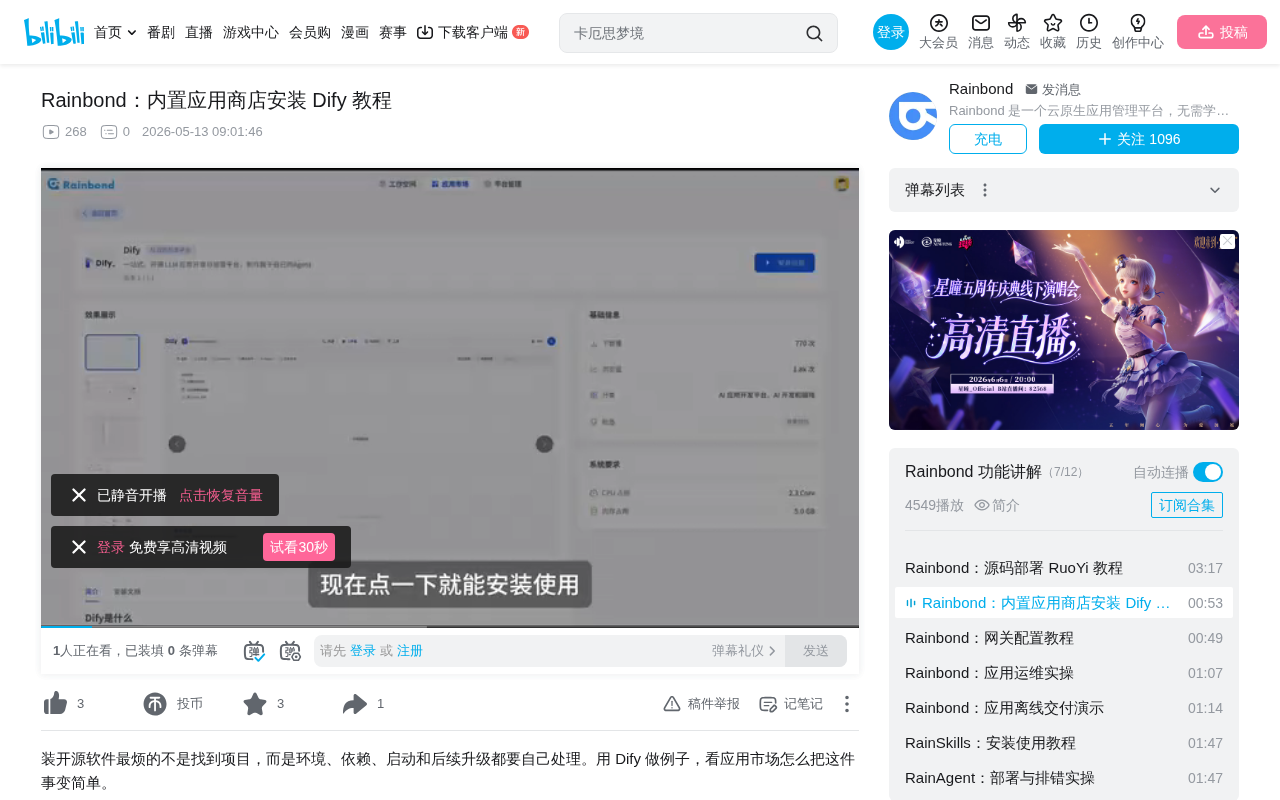Close the 高清直播 advertisement banner
1280x800 pixels.
[1227, 242]
